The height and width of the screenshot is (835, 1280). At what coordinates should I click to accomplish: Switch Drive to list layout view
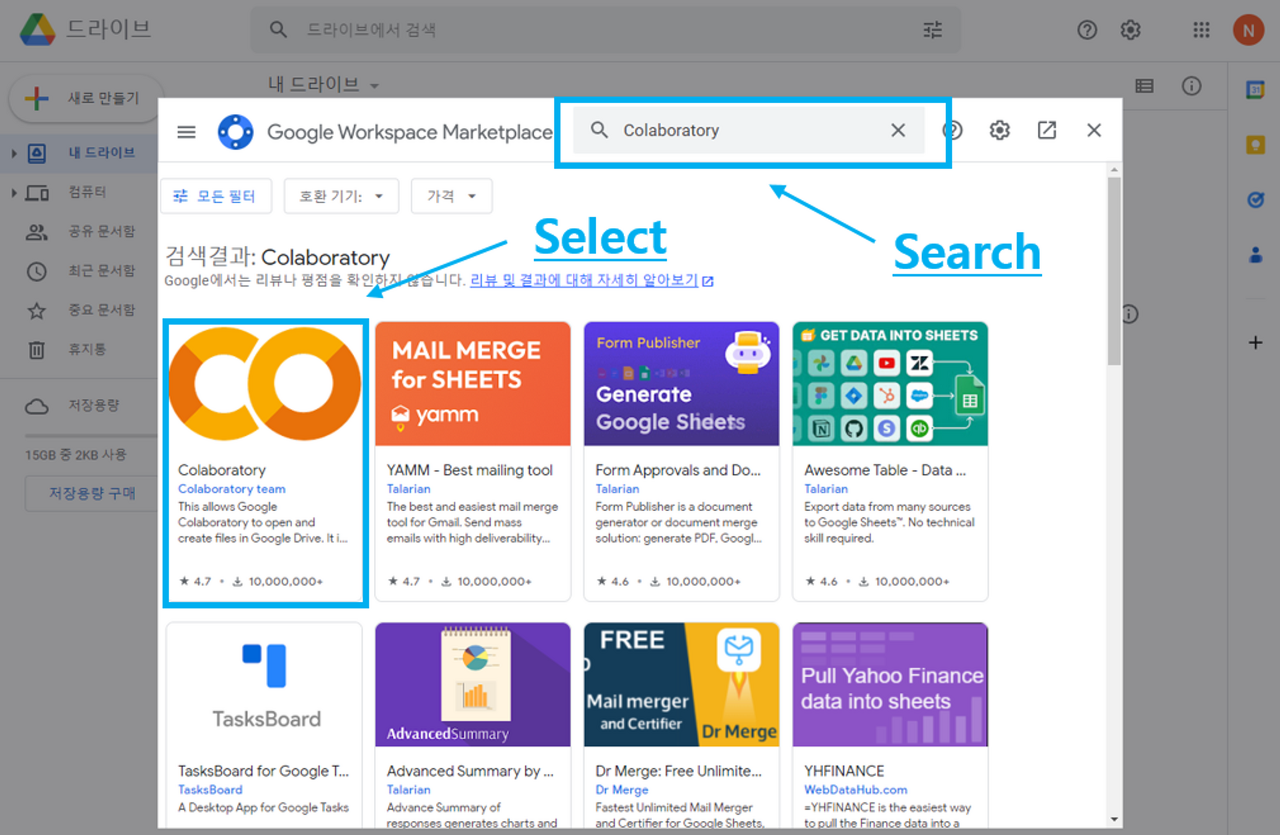1145,86
